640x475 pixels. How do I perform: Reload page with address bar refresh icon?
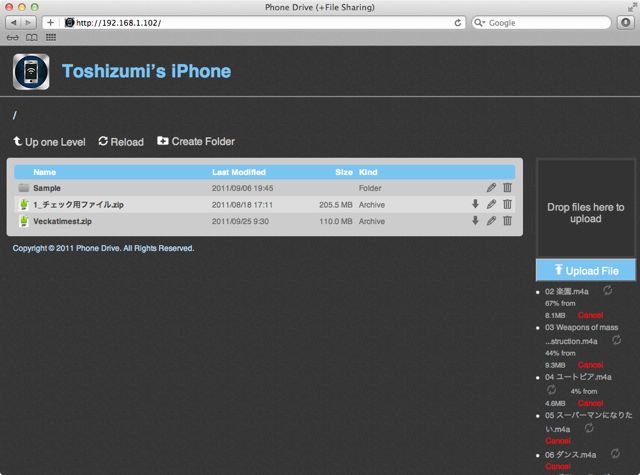tap(458, 23)
